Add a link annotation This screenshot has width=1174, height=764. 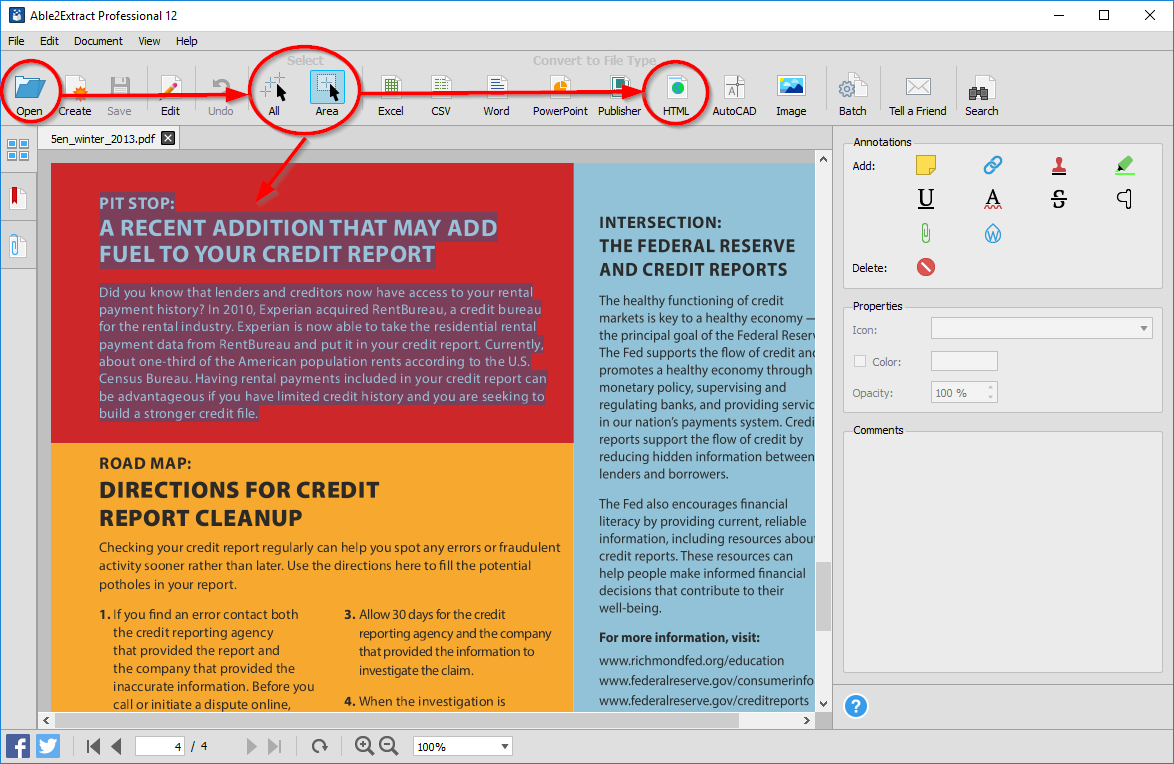pos(993,165)
